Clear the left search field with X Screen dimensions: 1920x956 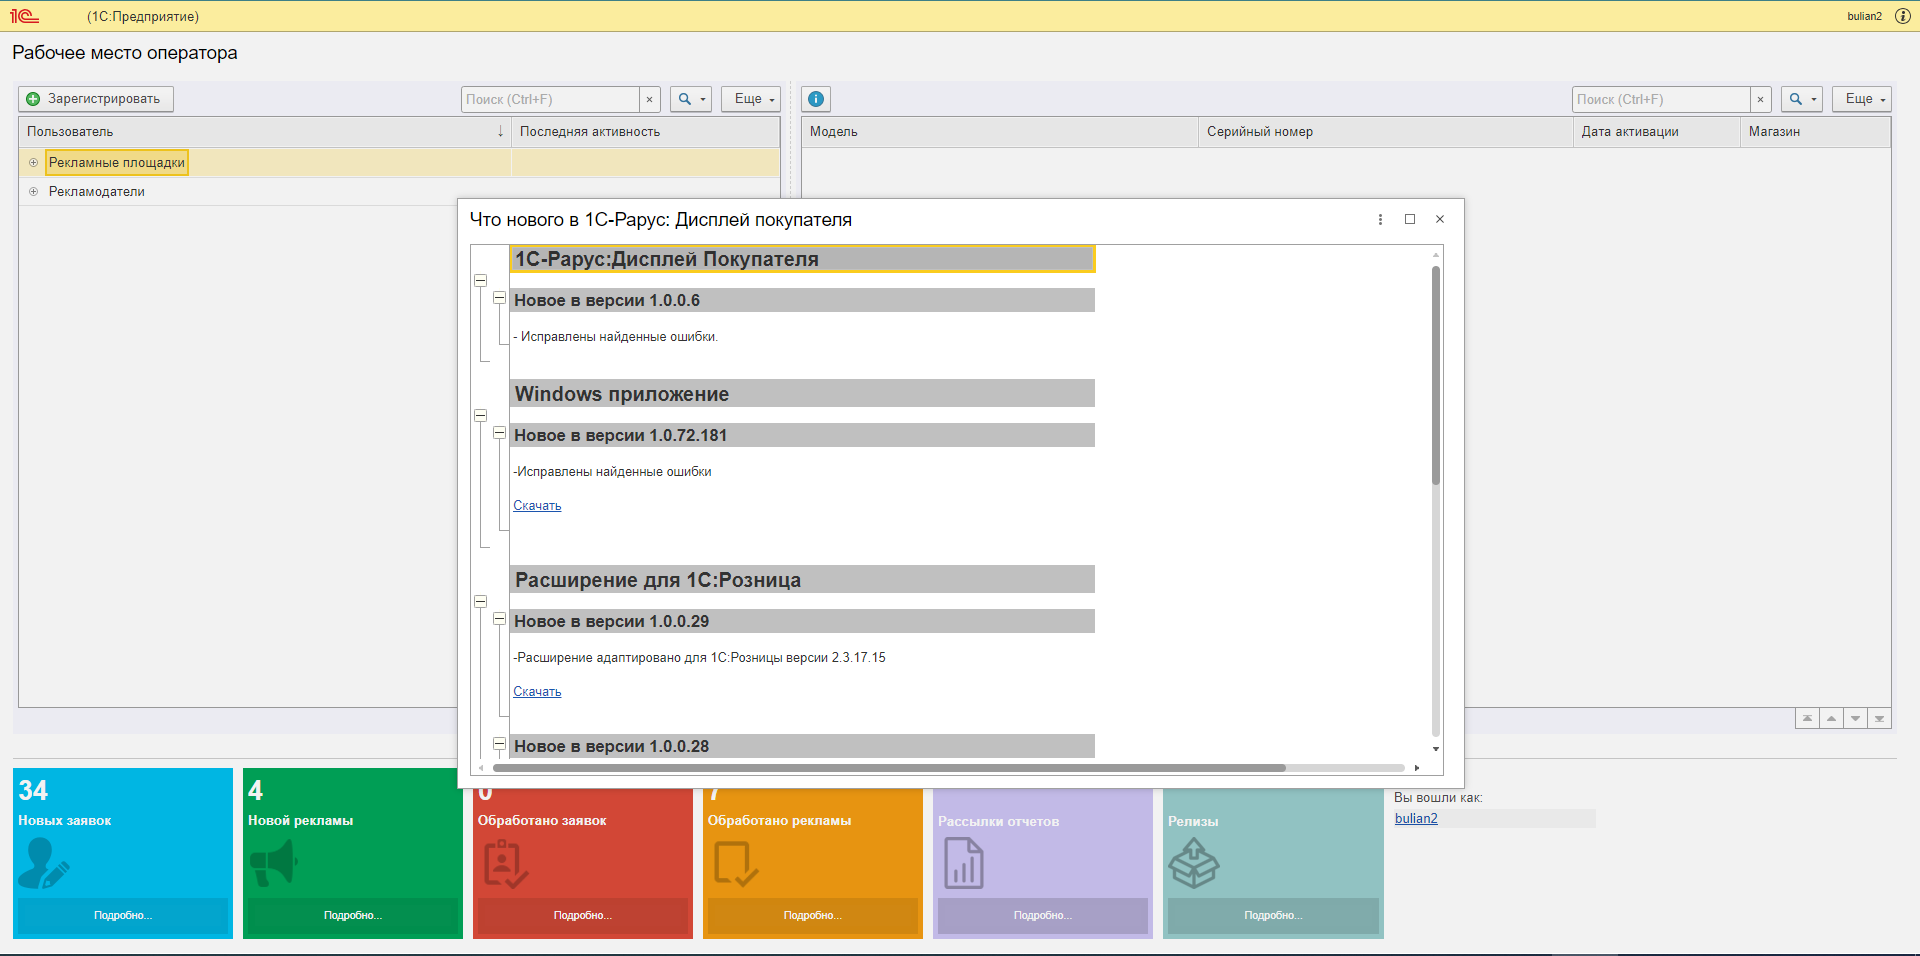pyautogui.click(x=650, y=99)
